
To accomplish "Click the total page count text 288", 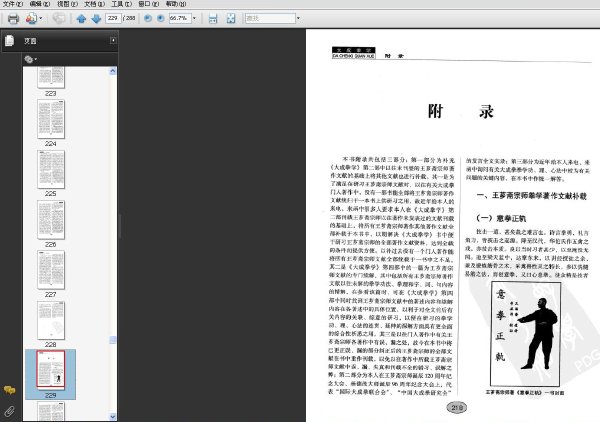I will (x=131, y=18).
